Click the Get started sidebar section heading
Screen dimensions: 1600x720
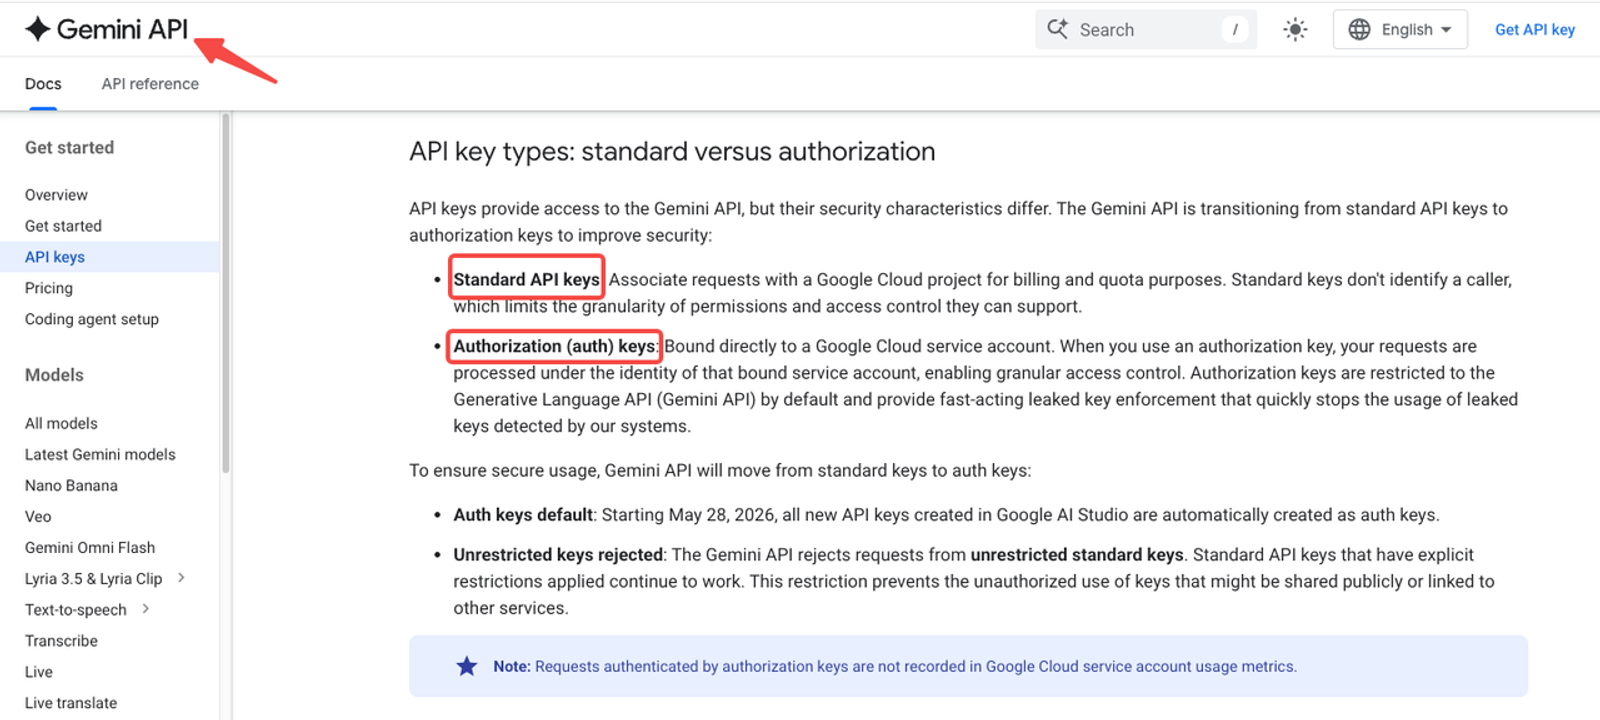(69, 148)
